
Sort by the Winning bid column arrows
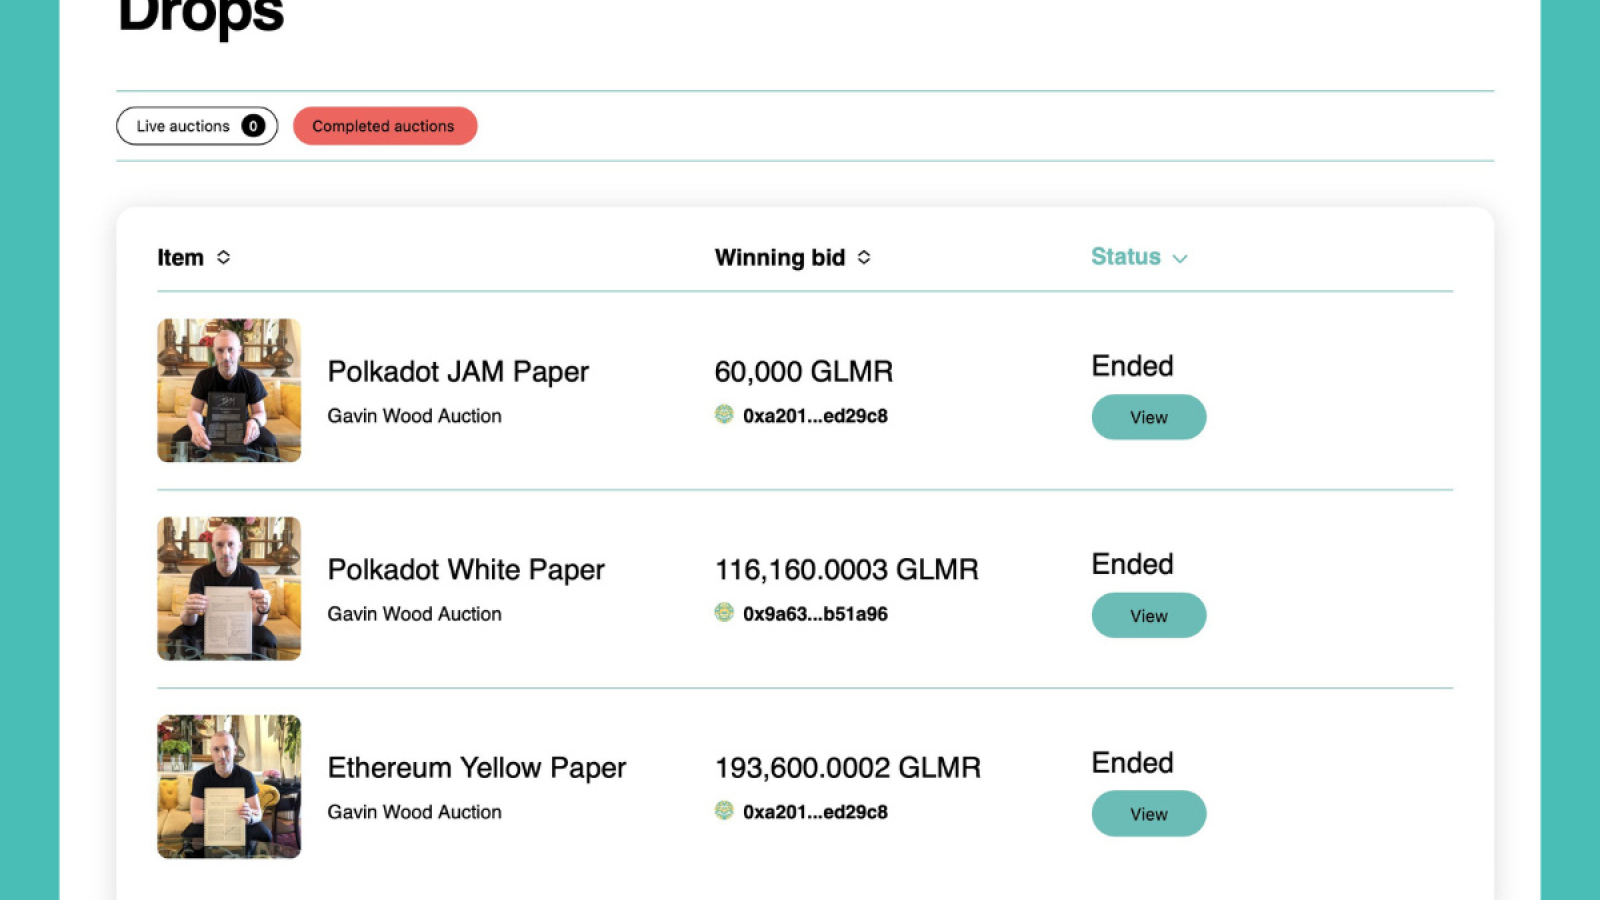click(864, 257)
